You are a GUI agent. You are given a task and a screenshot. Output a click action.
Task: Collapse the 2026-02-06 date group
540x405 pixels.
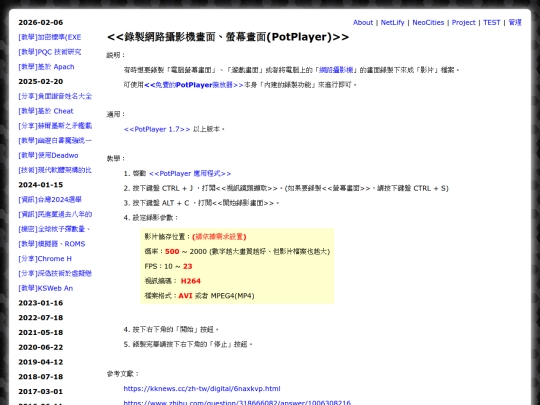coord(41,22)
